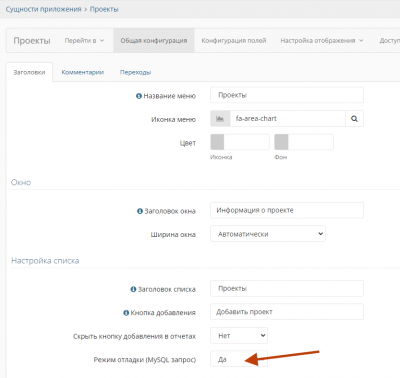Pick the Иконка color swatch
The image size is (400, 378).
(x=217, y=142)
